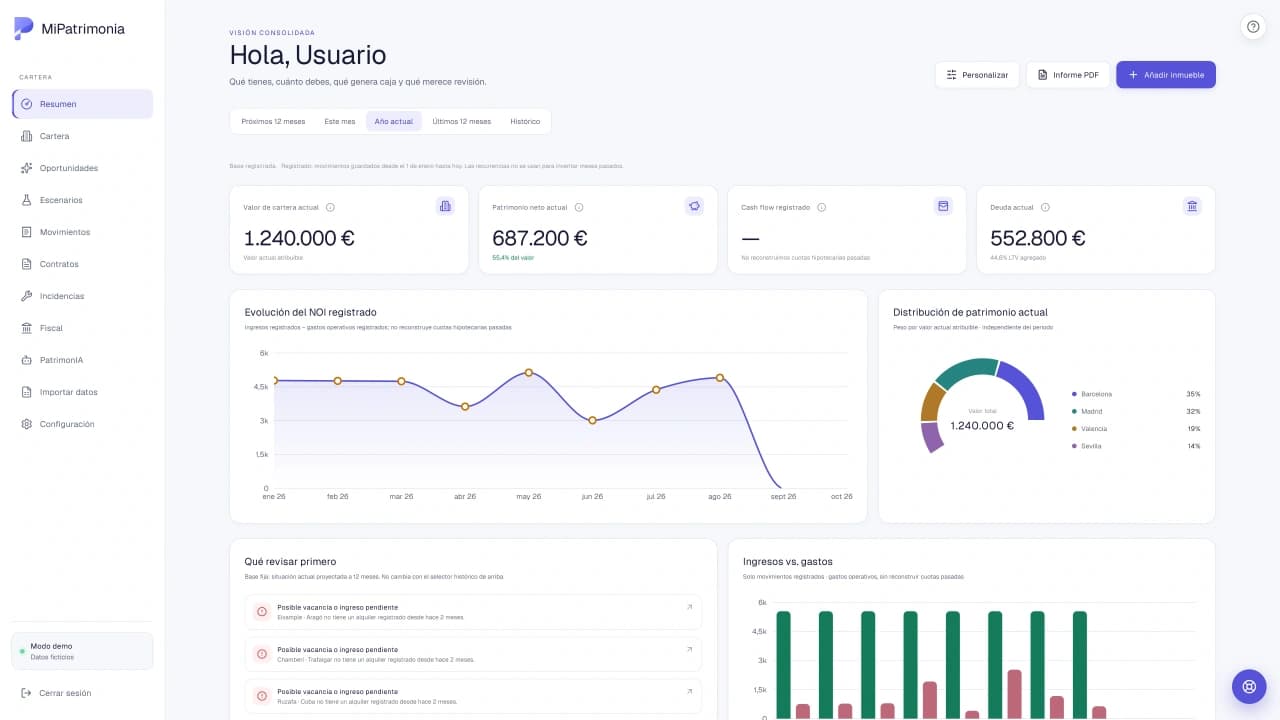Open the arrow icon on Eixample vacancy alert
Image resolution: width=1280 pixels, height=720 pixels.
tap(689, 607)
